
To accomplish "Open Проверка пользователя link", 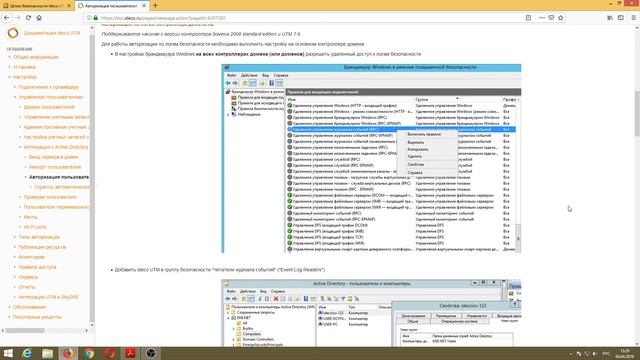I will pos(50,197).
